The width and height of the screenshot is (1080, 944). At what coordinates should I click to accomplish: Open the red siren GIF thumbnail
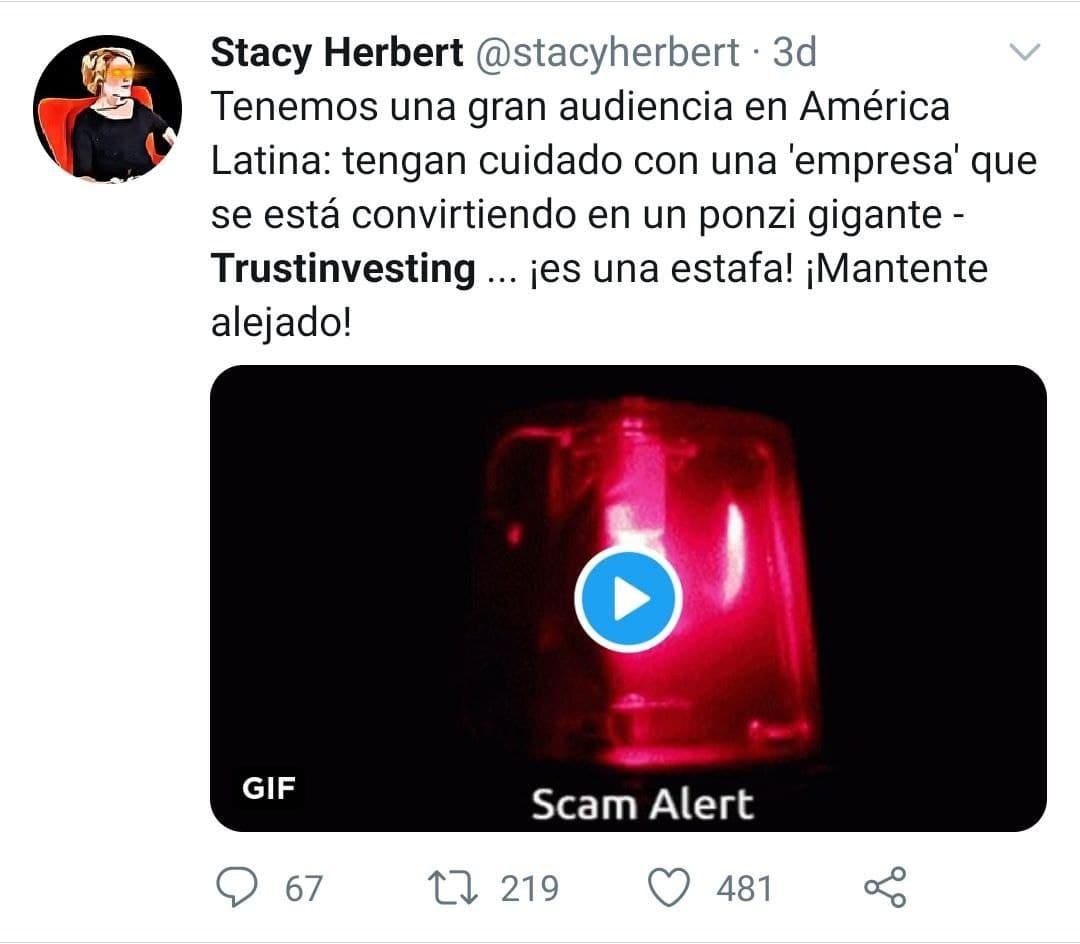[x=628, y=598]
